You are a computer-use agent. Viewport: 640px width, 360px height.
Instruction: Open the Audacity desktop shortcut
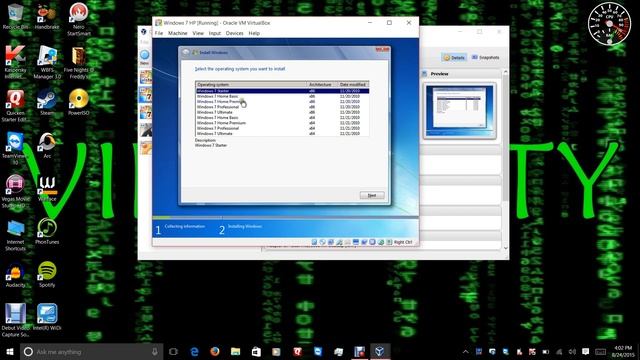coord(16,274)
